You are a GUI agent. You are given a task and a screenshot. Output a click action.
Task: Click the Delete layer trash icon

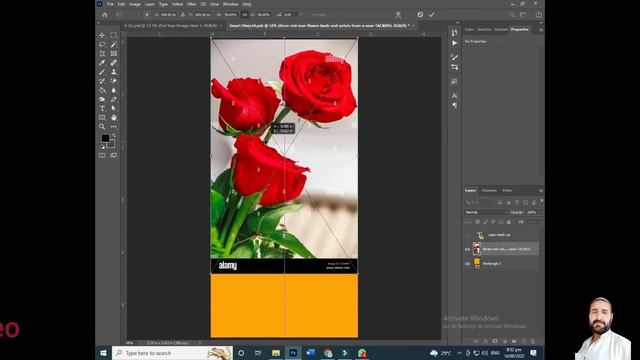tap(533, 341)
